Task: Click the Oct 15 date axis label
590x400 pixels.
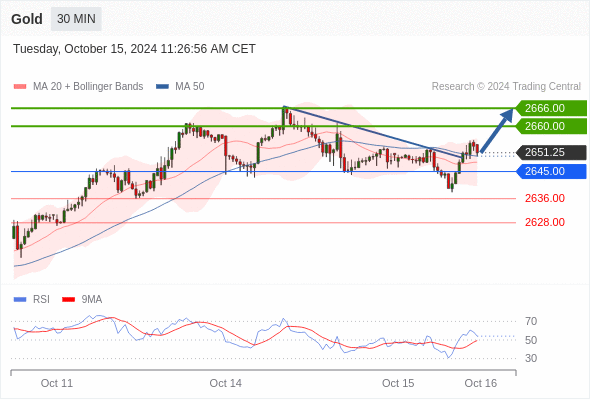Action: pos(398,383)
